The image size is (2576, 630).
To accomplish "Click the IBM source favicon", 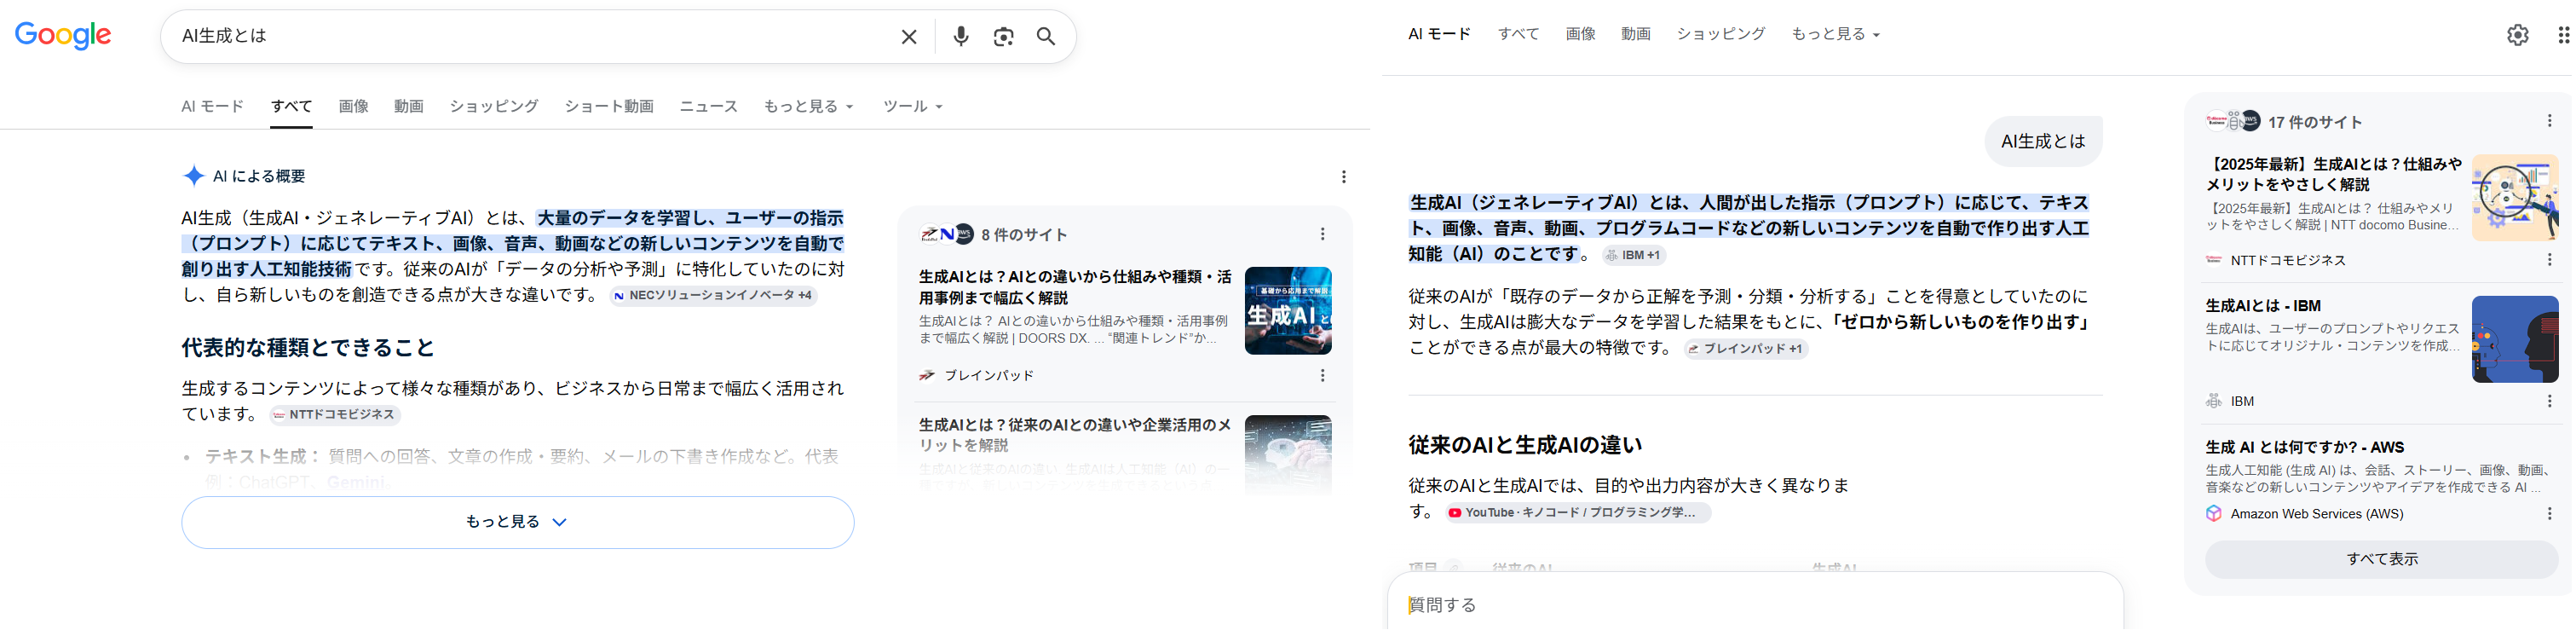I will tap(2214, 401).
